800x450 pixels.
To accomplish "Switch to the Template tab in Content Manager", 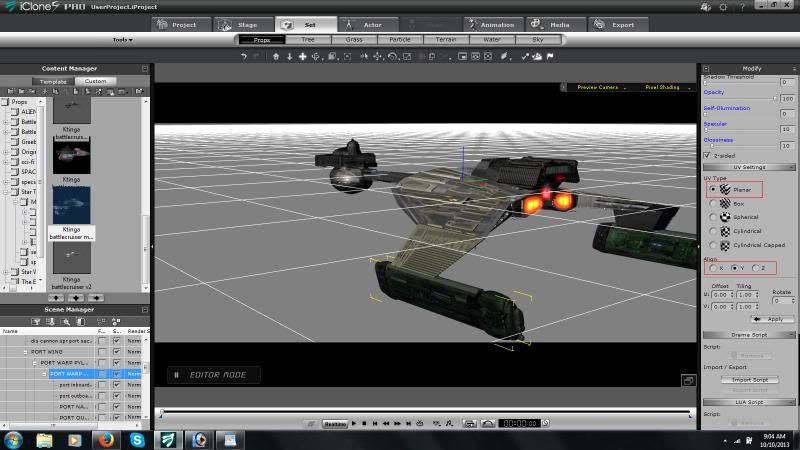I will coord(53,81).
